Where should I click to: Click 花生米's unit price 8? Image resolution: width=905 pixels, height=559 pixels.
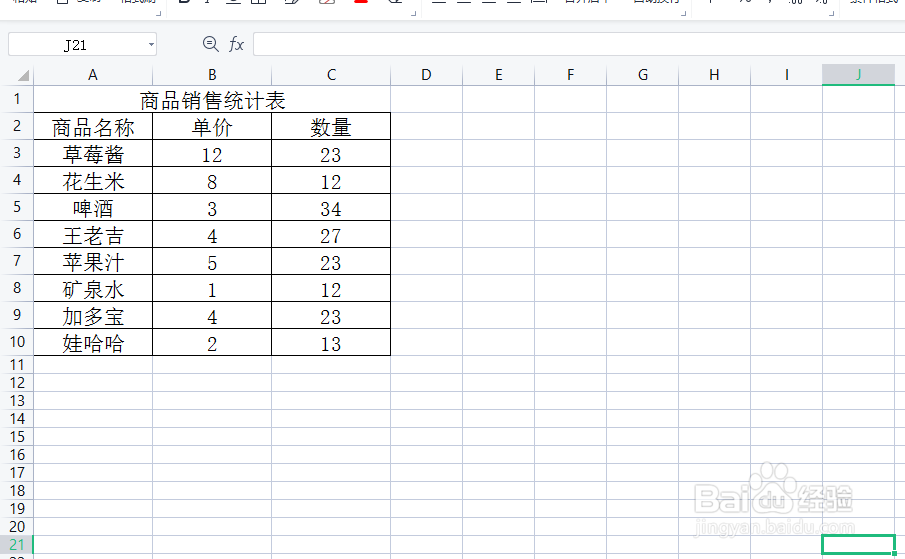(212, 181)
